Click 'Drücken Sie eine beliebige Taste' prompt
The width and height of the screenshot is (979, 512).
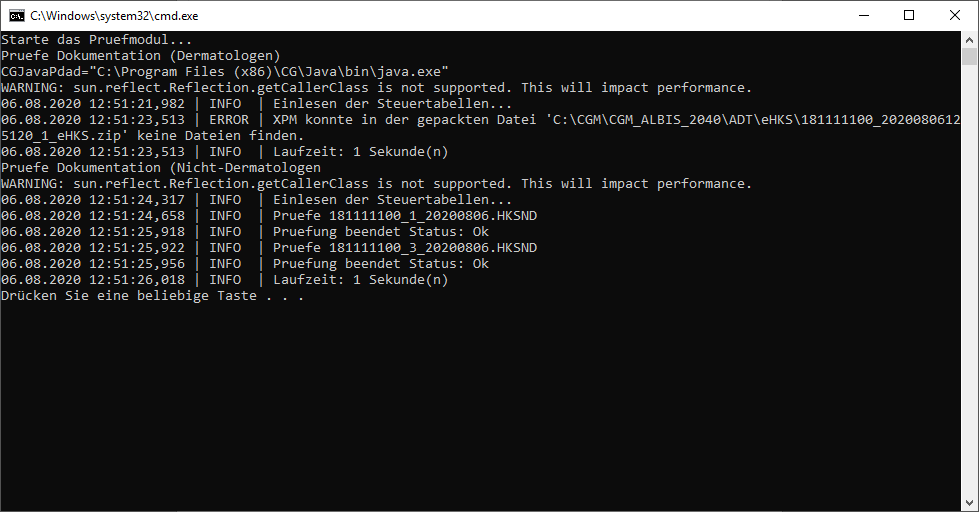[129, 295]
